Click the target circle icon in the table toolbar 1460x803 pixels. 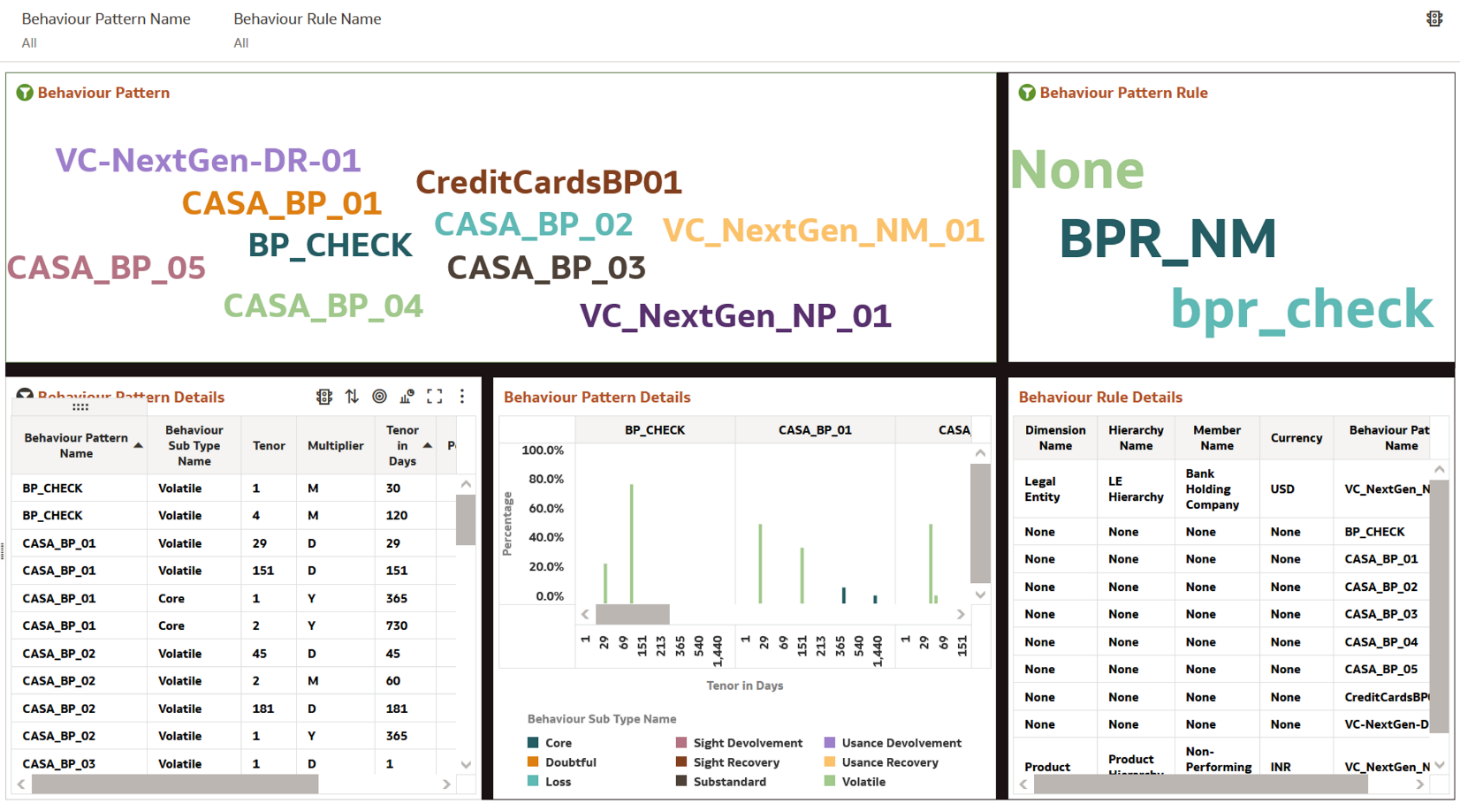[x=379, y=397]
